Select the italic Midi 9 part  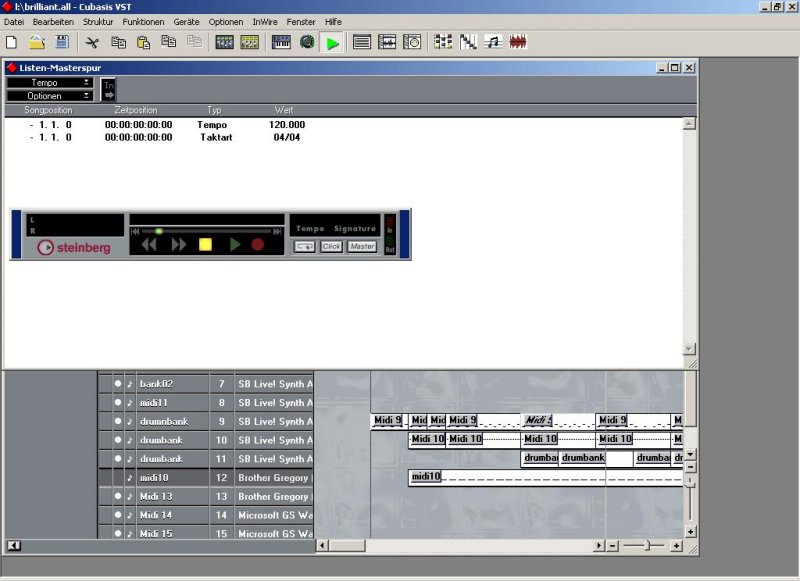coord(558,421)
